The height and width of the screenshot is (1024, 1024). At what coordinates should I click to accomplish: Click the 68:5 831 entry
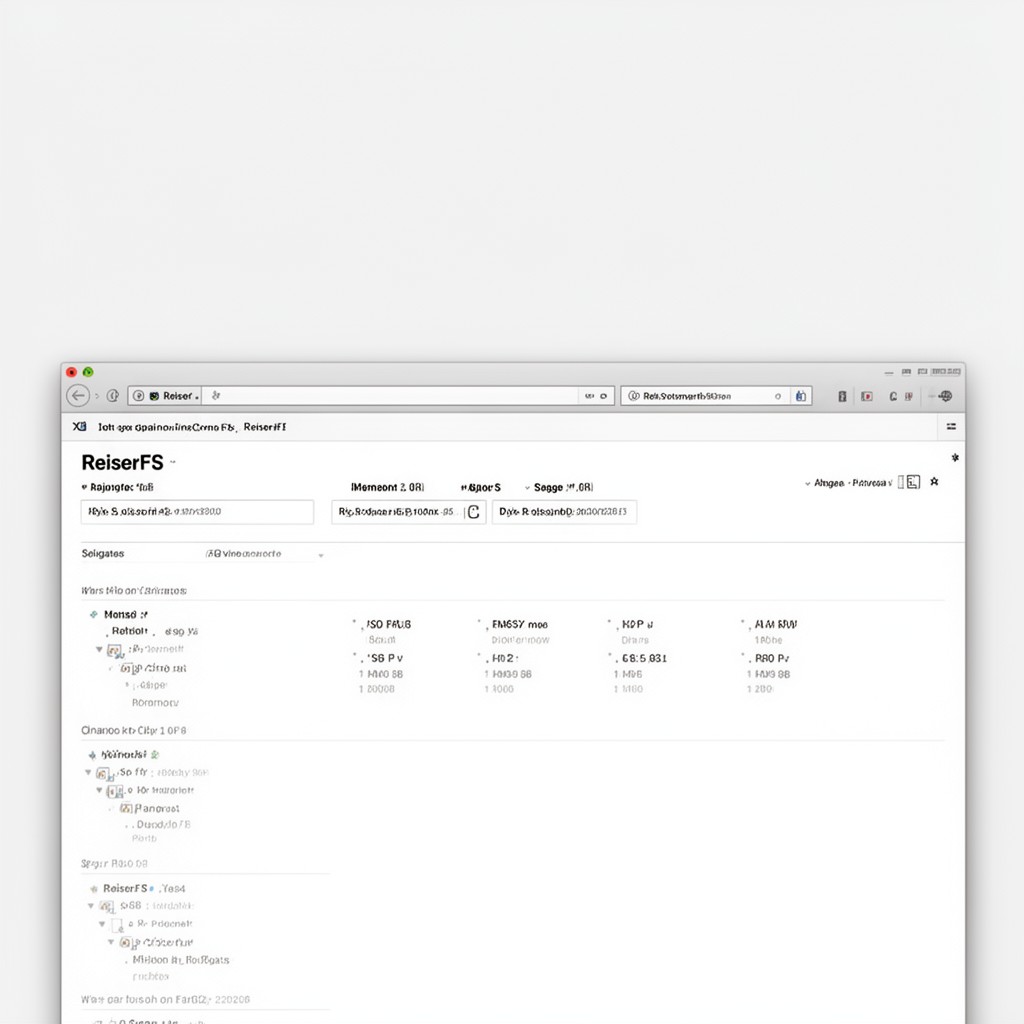(x=645, y=658)
